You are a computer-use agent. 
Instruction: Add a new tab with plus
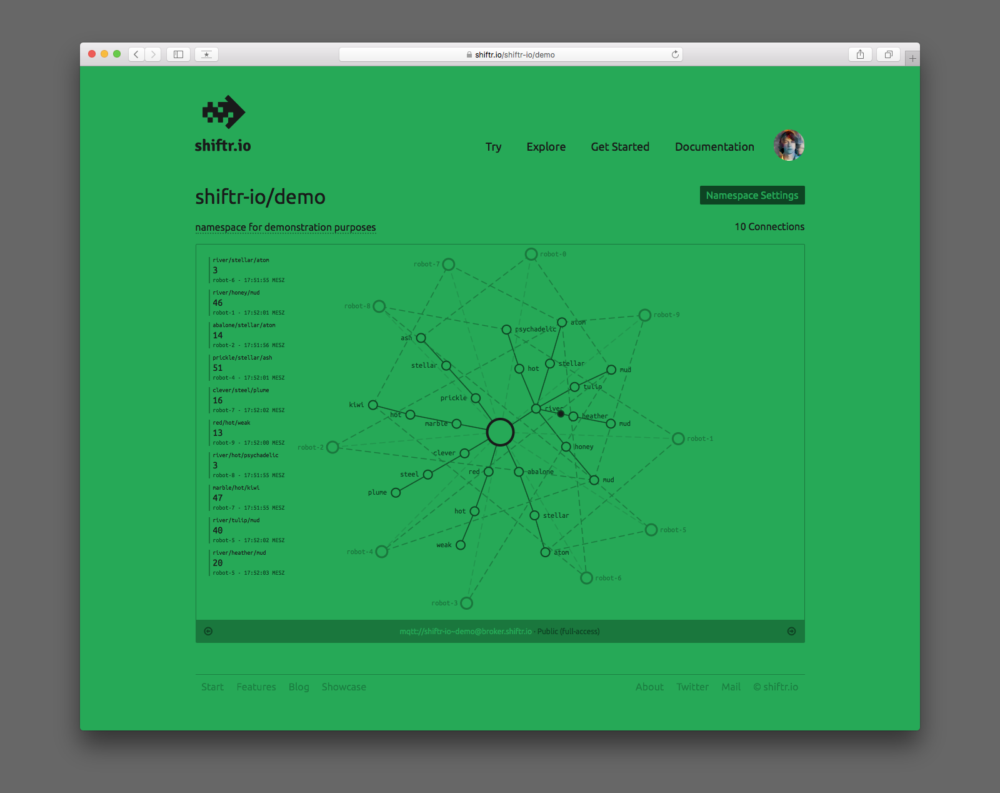pyautogui.click(x=913, y=58)
